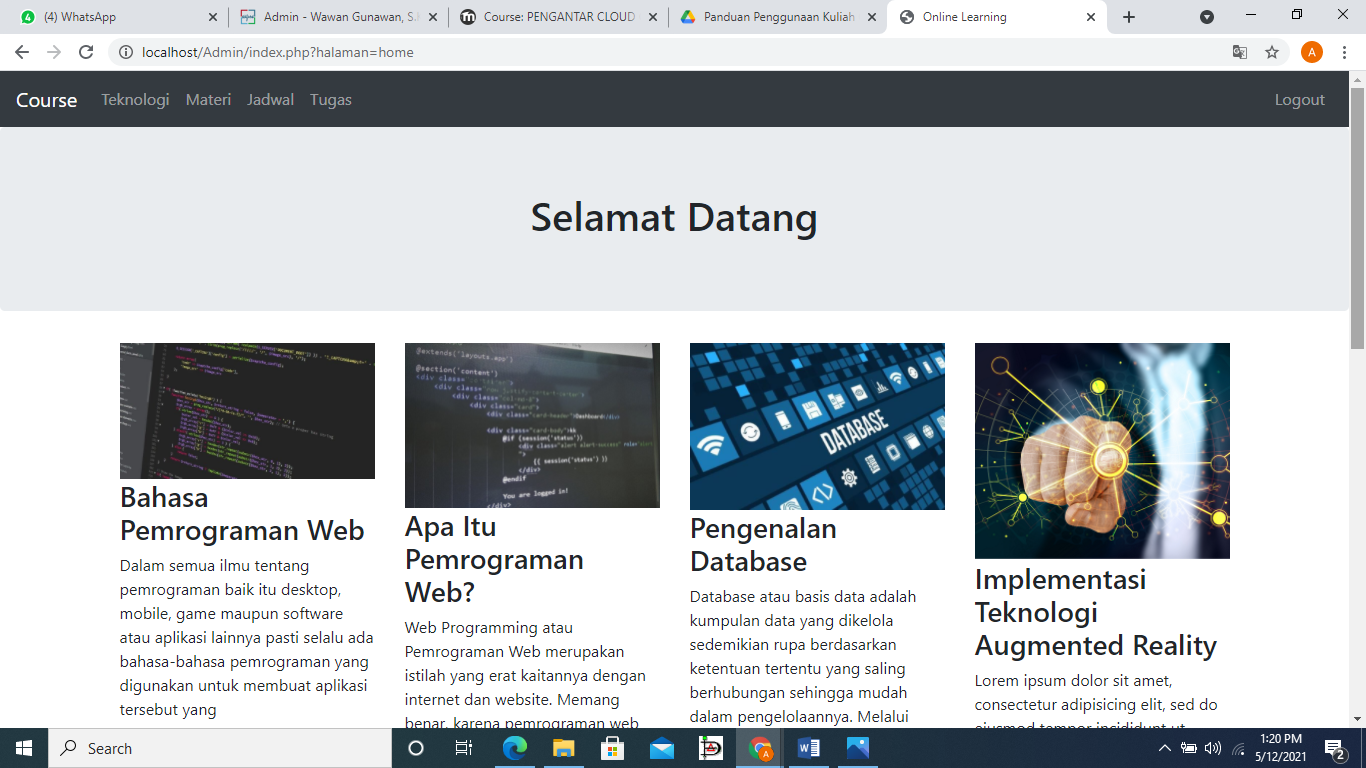Click the browser back arrow
This screenshot has width=1366, height=768.
(22, 52)
